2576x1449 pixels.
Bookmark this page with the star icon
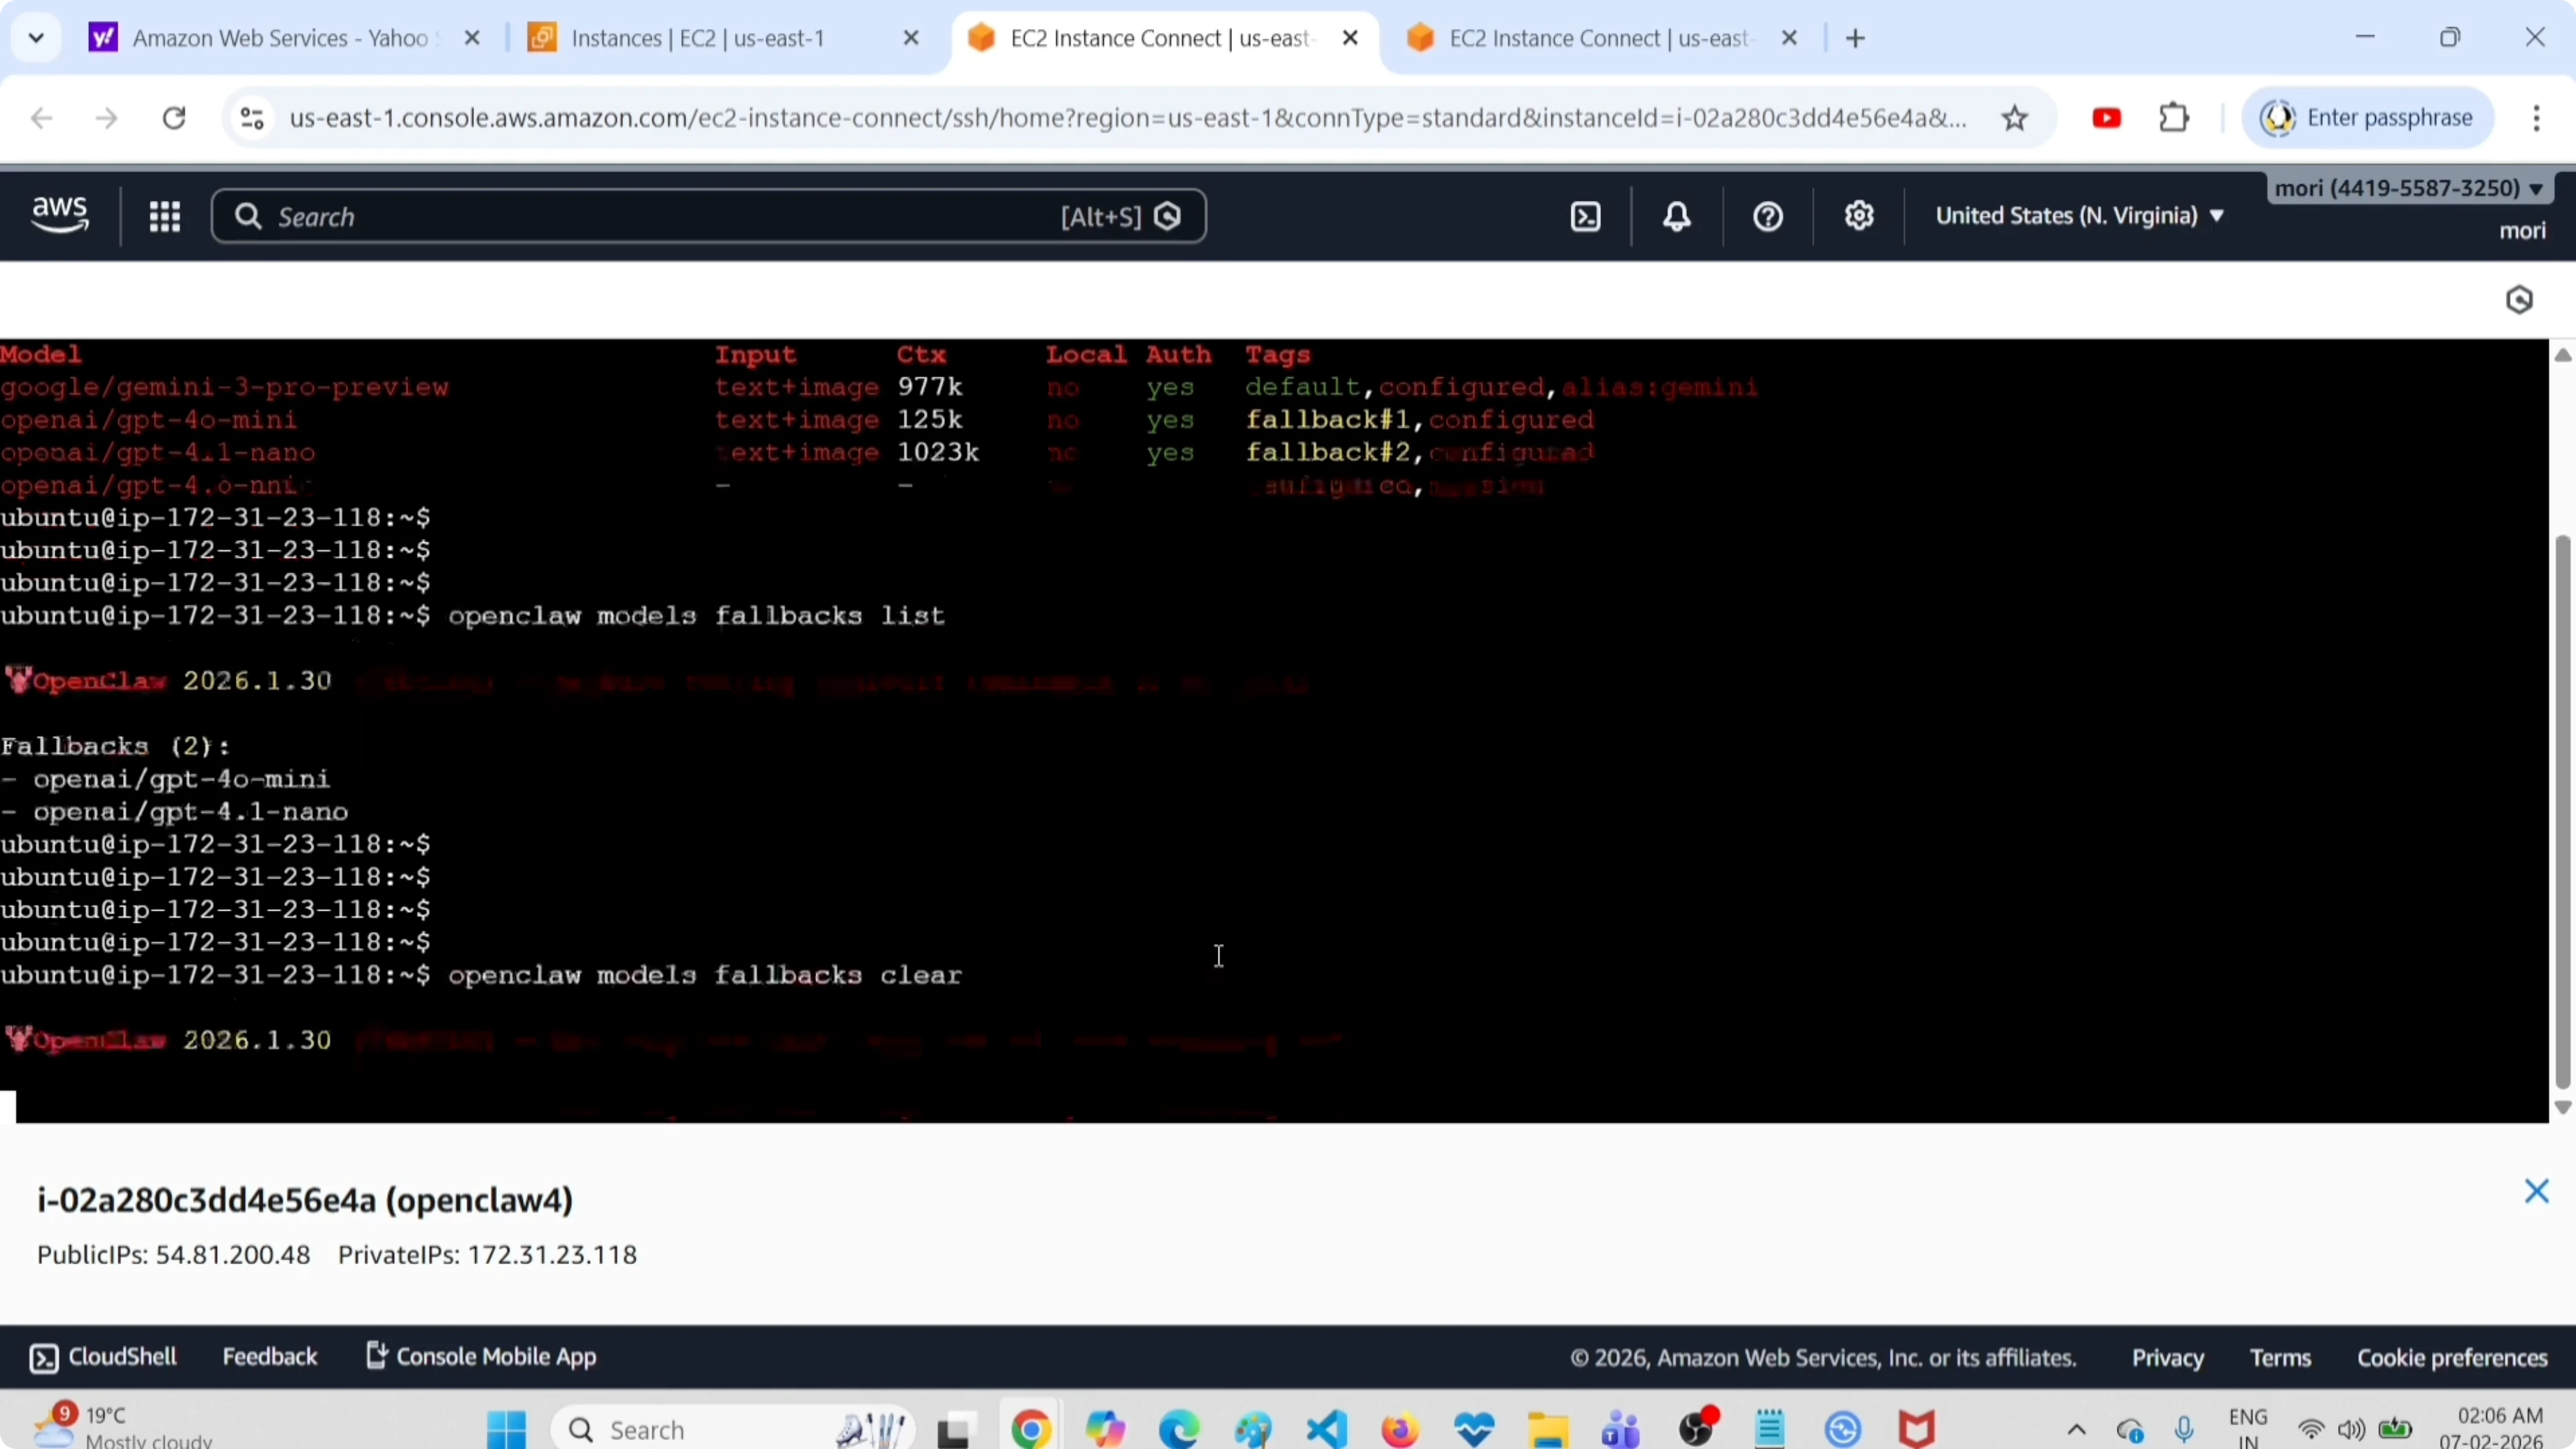2016,117
